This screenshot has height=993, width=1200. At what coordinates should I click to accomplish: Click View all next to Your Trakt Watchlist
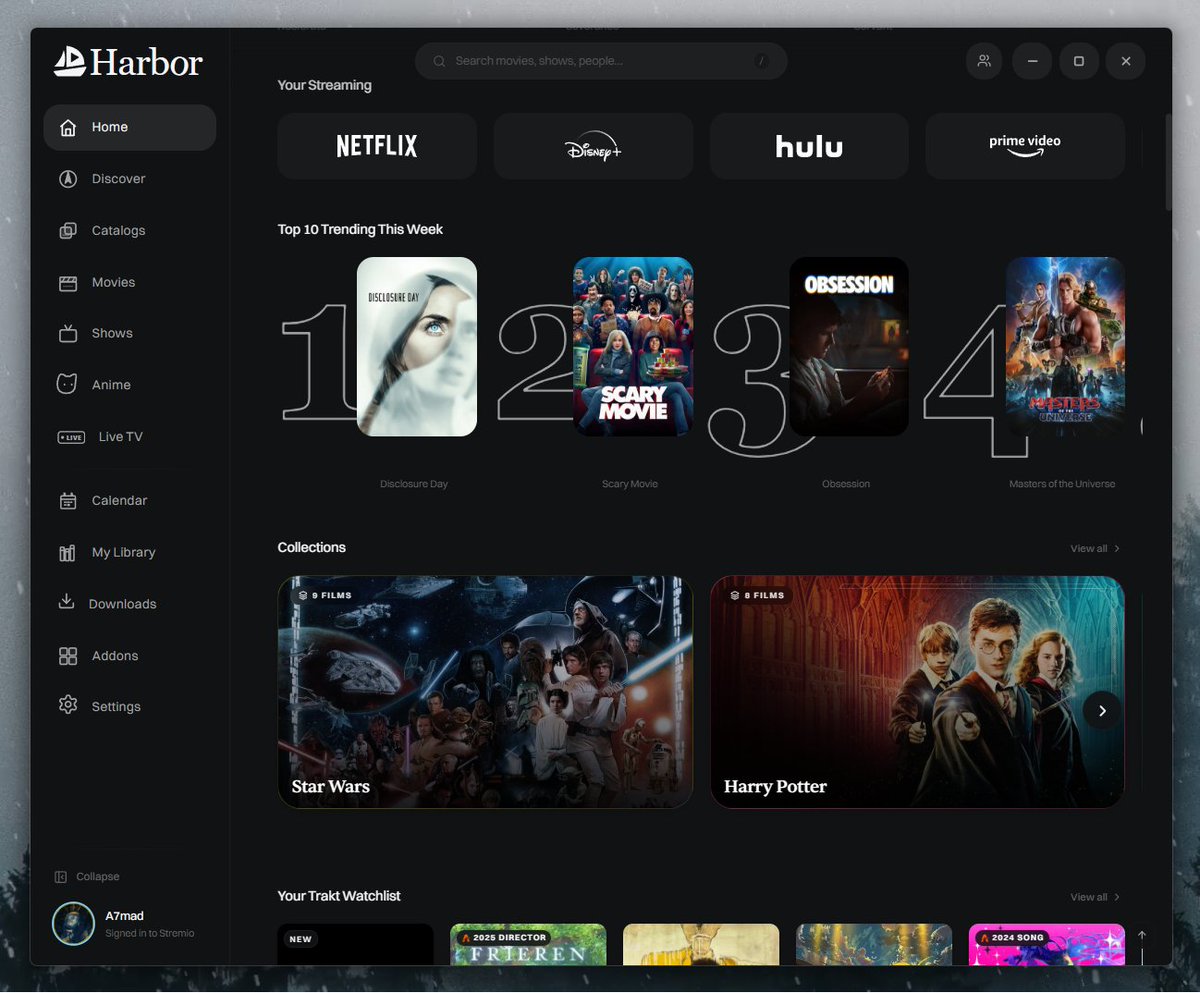tap(1095, 897)
